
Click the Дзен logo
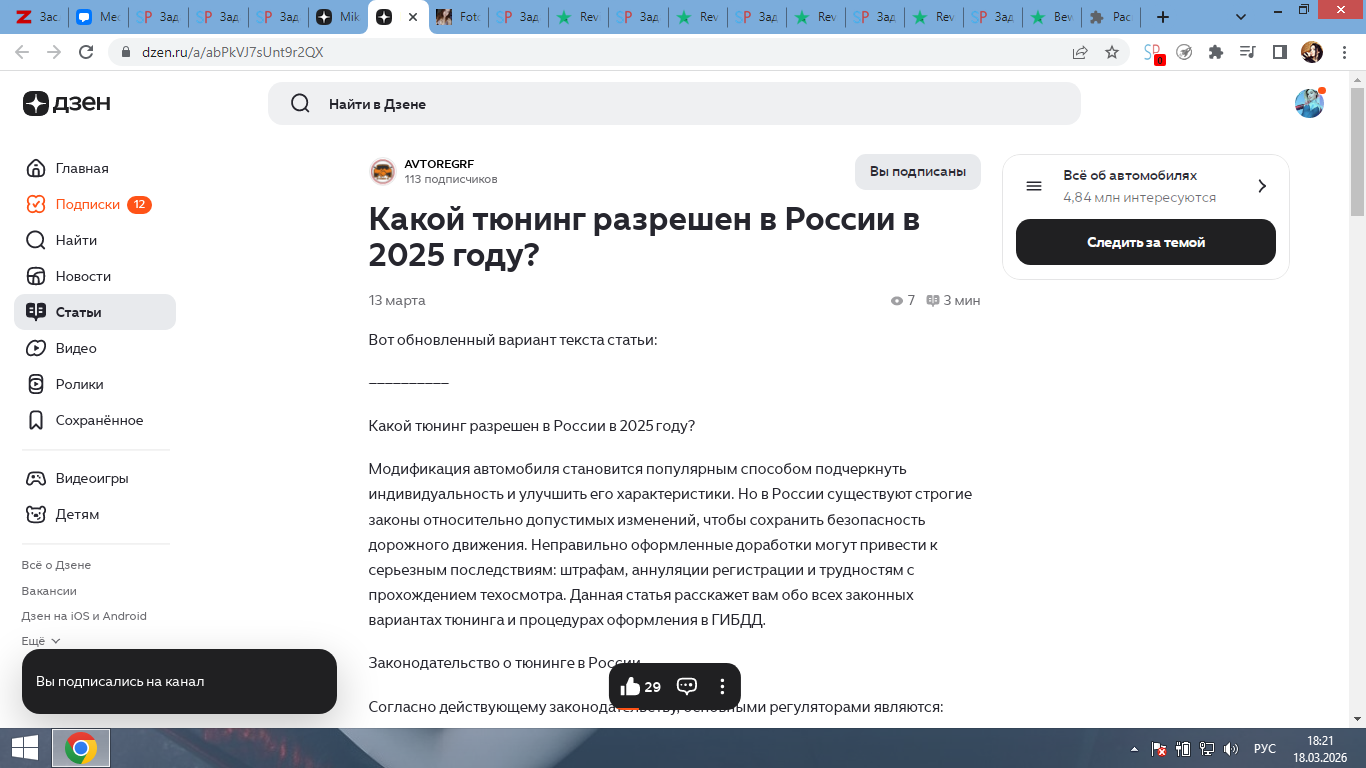[67, 103]
